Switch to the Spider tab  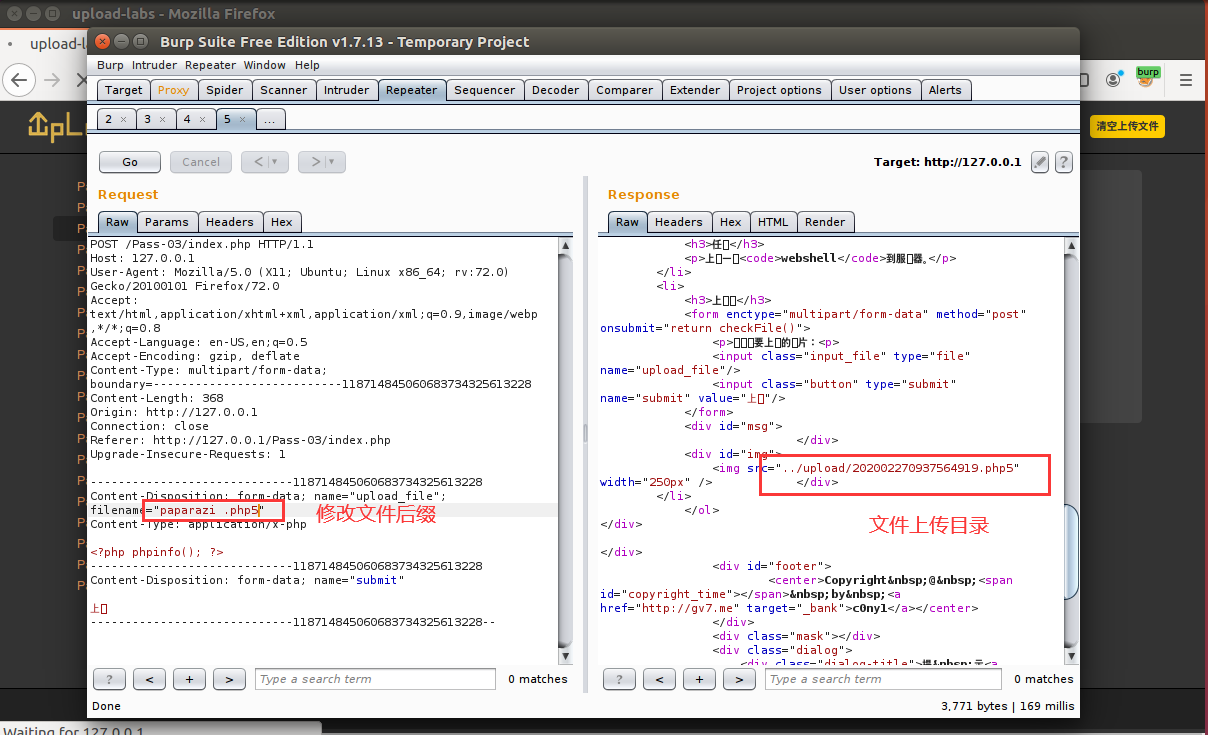click(224, 90)
